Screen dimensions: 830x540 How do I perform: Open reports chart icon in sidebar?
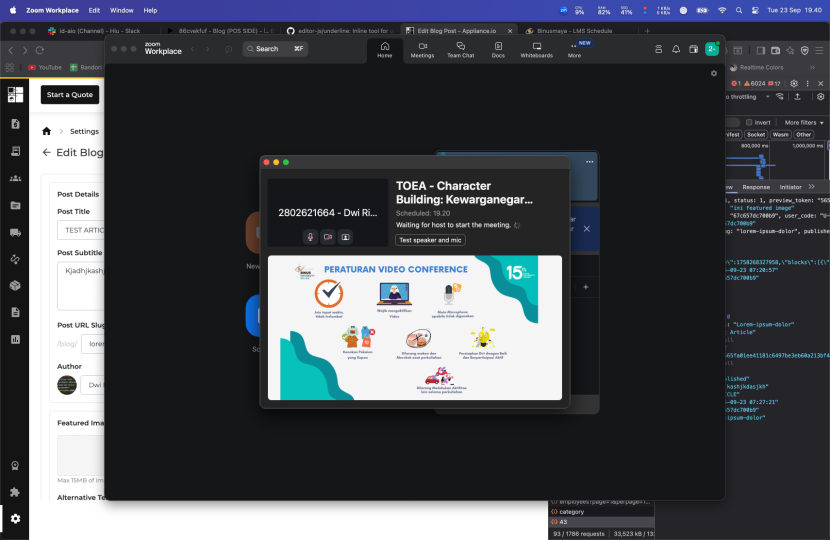[15, 339]
